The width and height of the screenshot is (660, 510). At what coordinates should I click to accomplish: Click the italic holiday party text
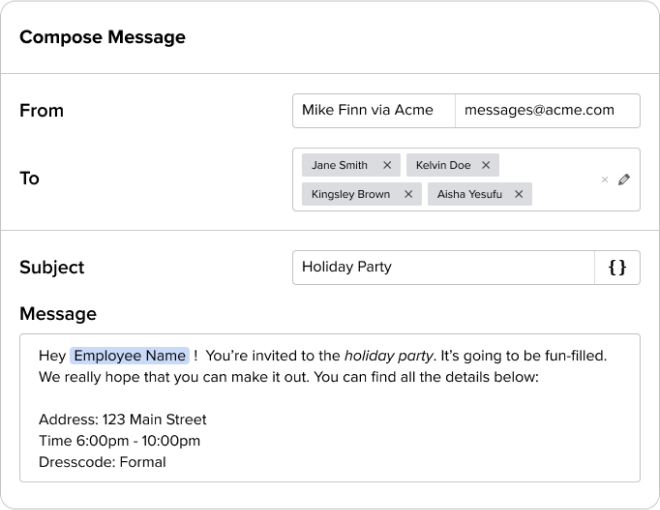389,356
